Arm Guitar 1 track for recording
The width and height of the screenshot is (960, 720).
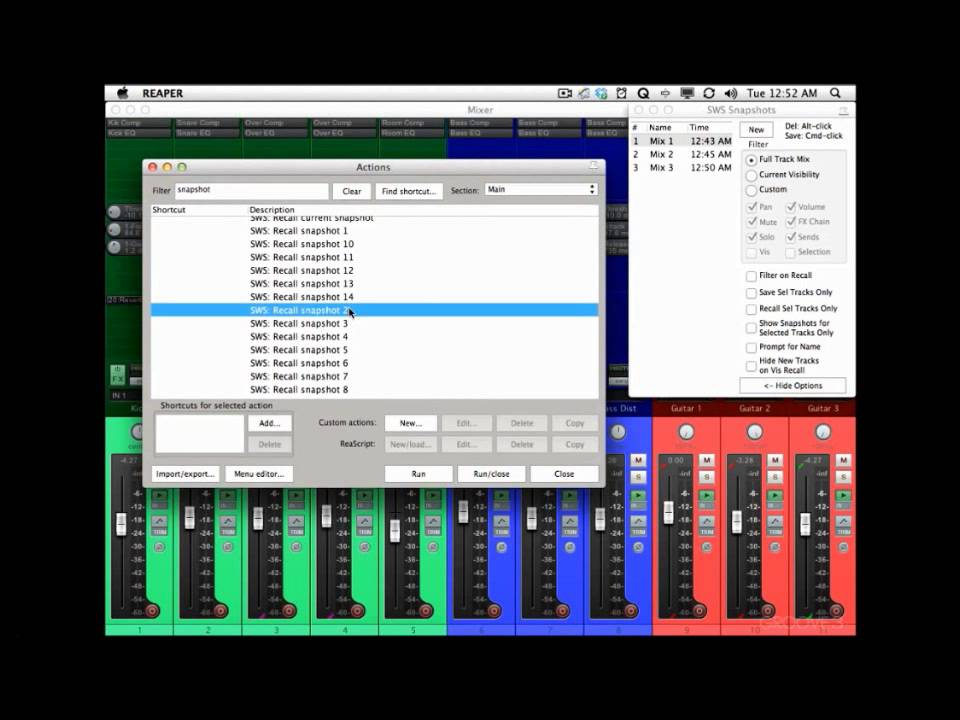click(699, 610)
